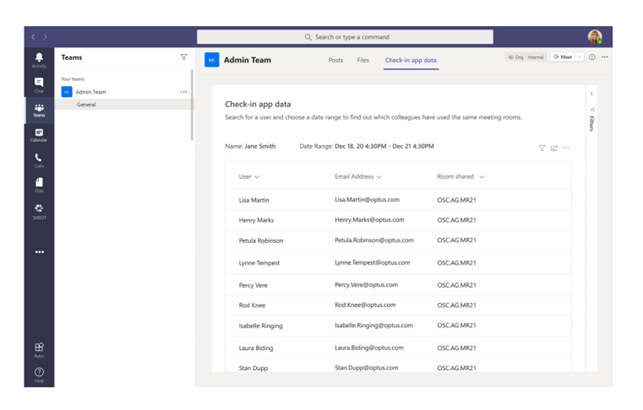Click the room code in Percy Vere row
This screenshot has width=643, height=410.
tap(456, 285)
